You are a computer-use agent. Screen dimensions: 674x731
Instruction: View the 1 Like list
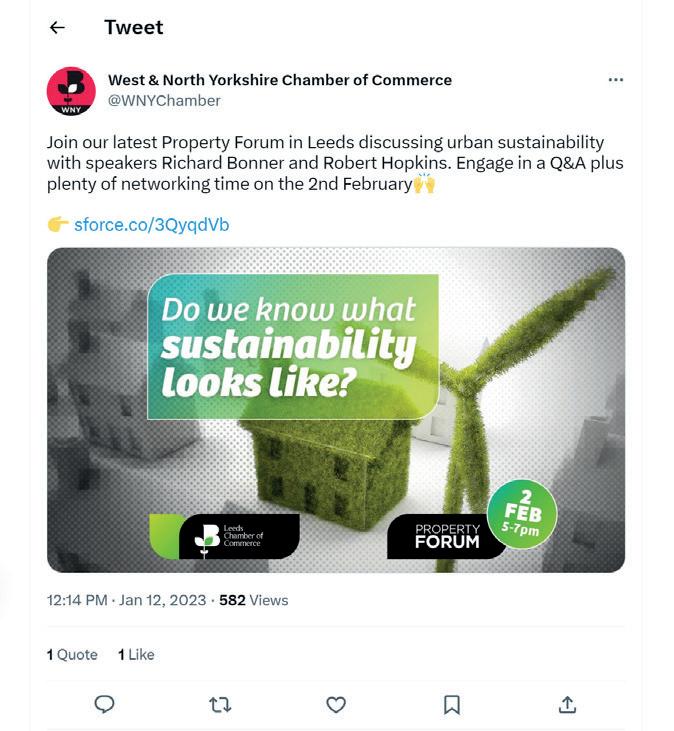click(x=136, y=655)
